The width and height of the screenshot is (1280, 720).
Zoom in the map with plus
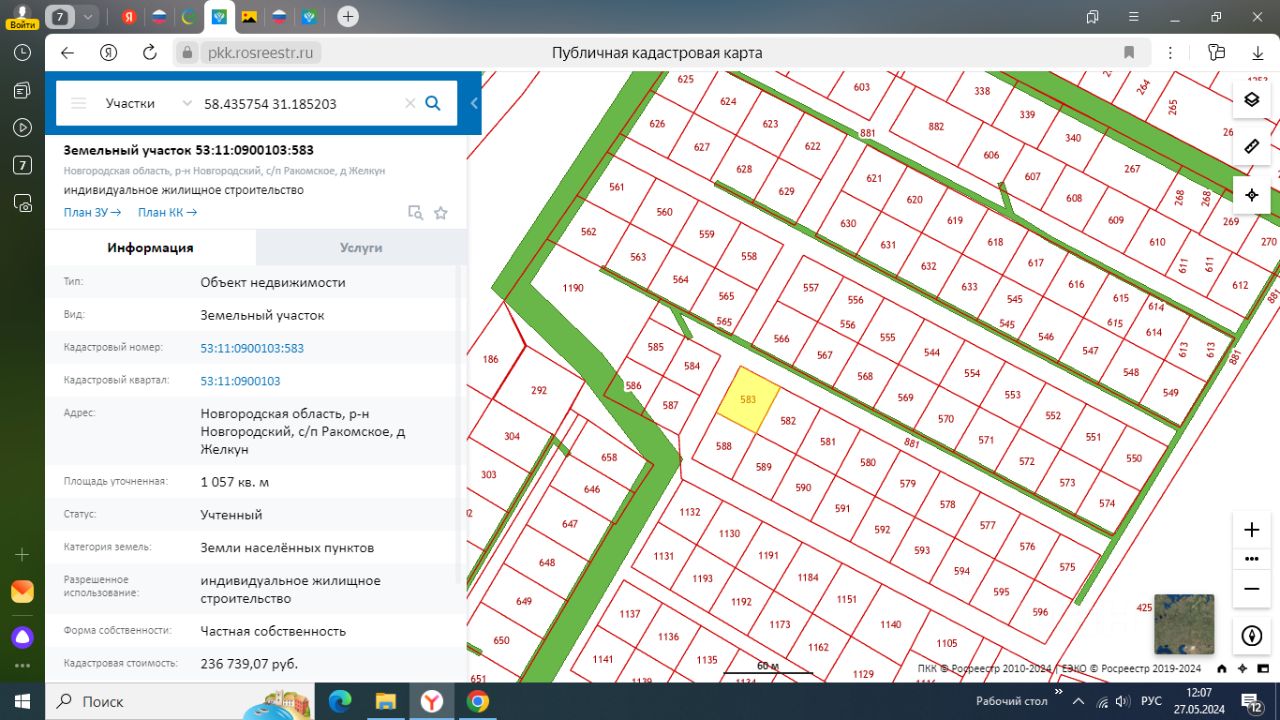pos(1251,530)
